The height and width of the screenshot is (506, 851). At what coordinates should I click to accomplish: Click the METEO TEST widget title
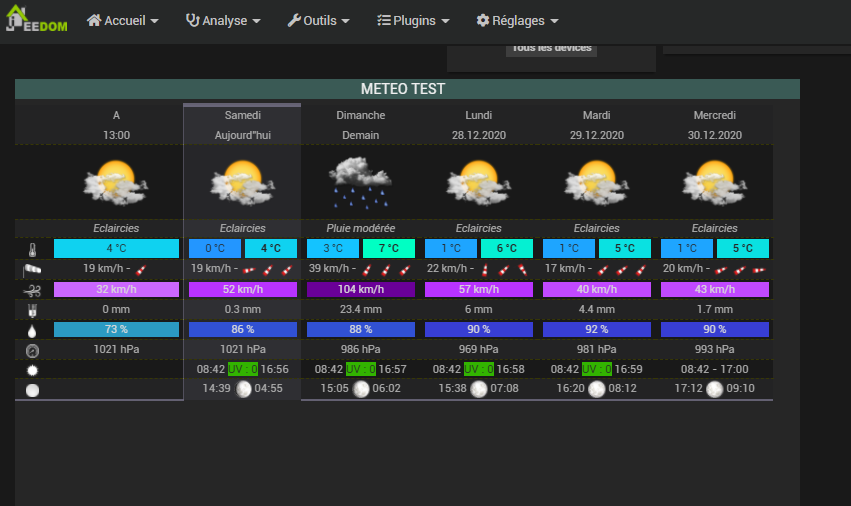(403, 89)
